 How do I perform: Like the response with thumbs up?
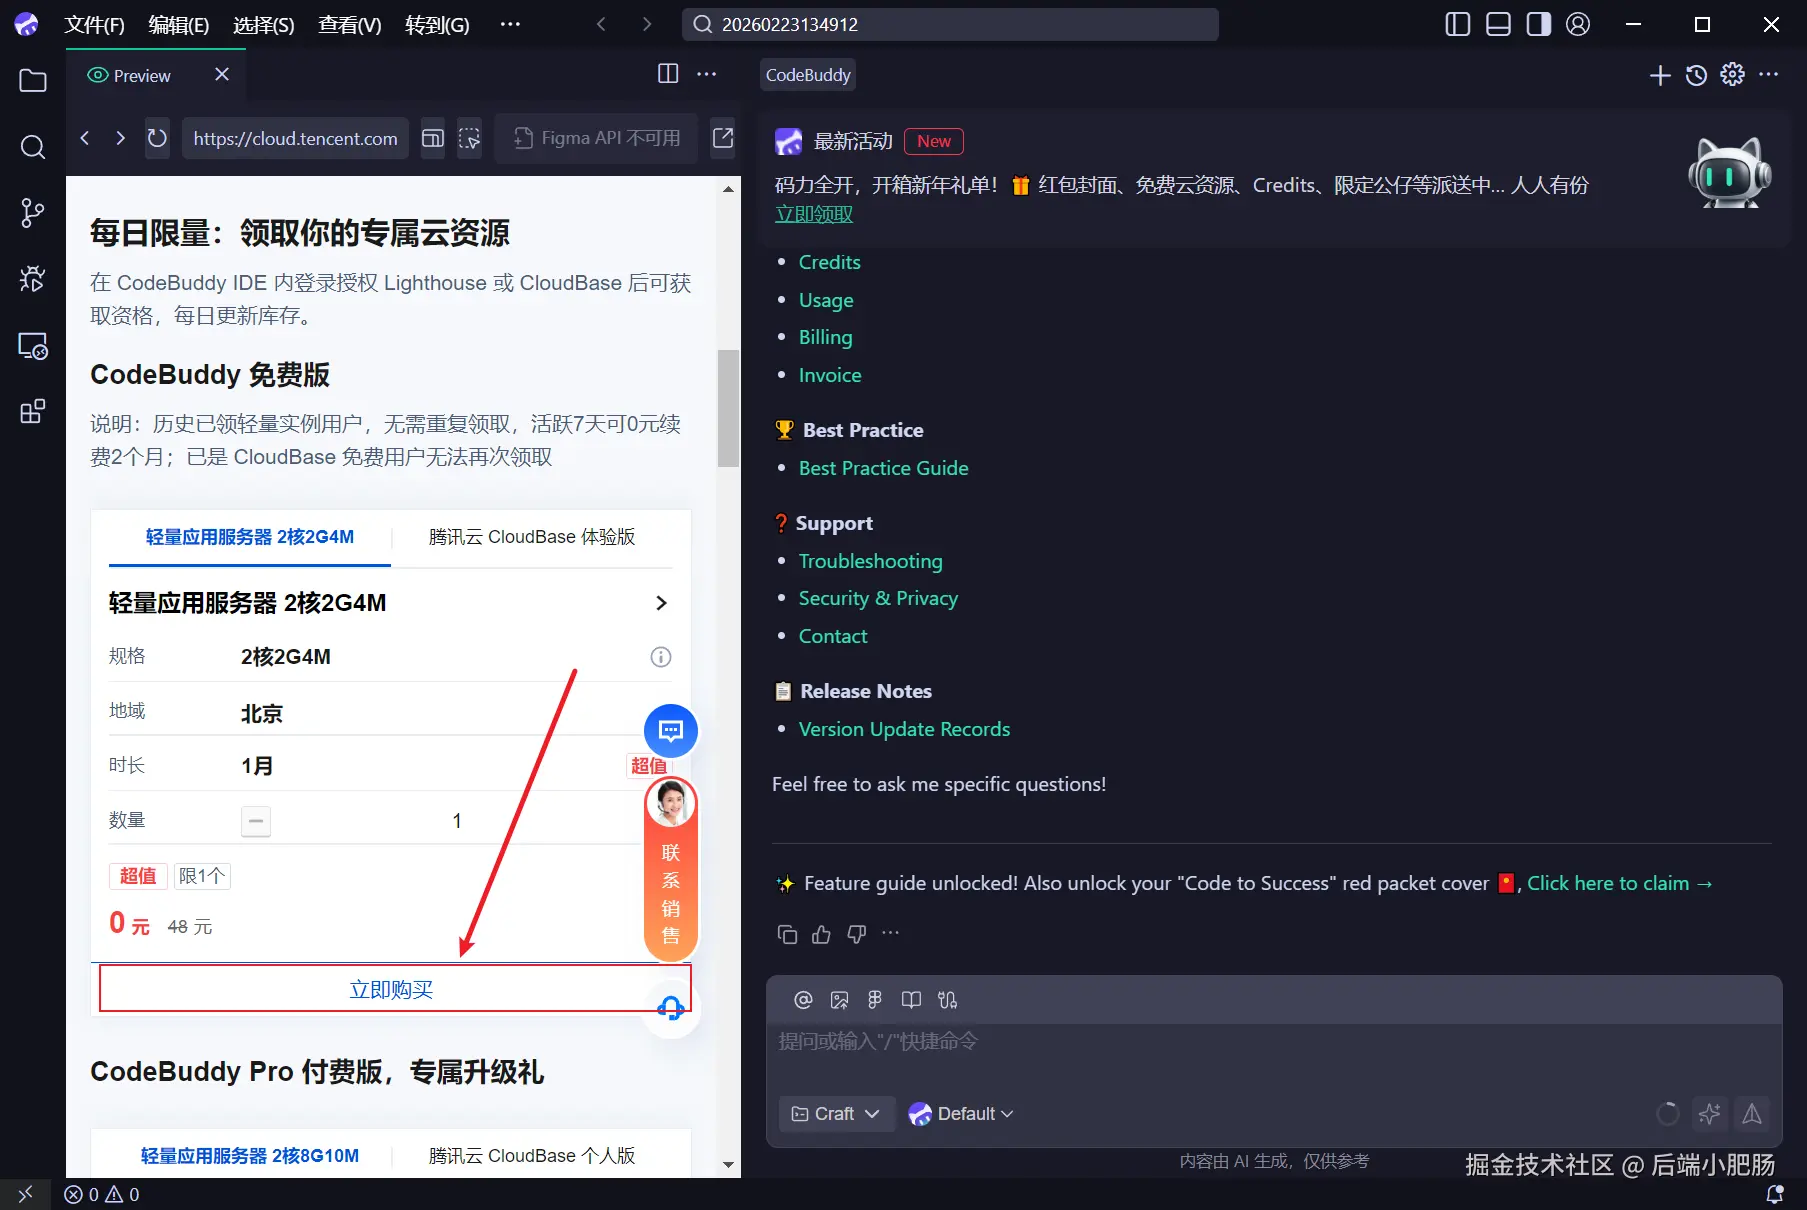coord(821,934)
